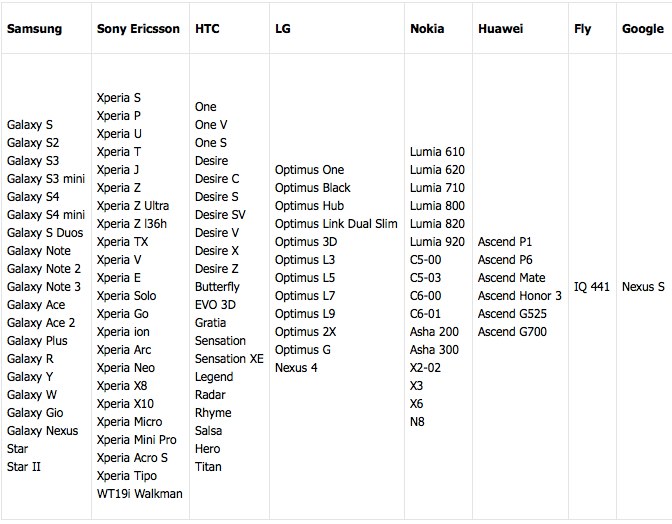Select Galaxy Note 3 in Samsung list

(x=44, y=287)
